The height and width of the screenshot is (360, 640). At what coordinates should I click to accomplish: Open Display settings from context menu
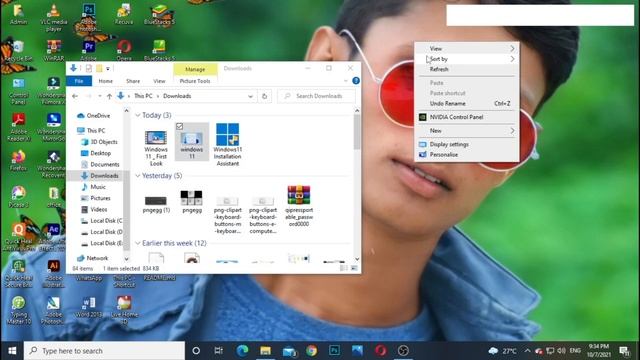467,144
